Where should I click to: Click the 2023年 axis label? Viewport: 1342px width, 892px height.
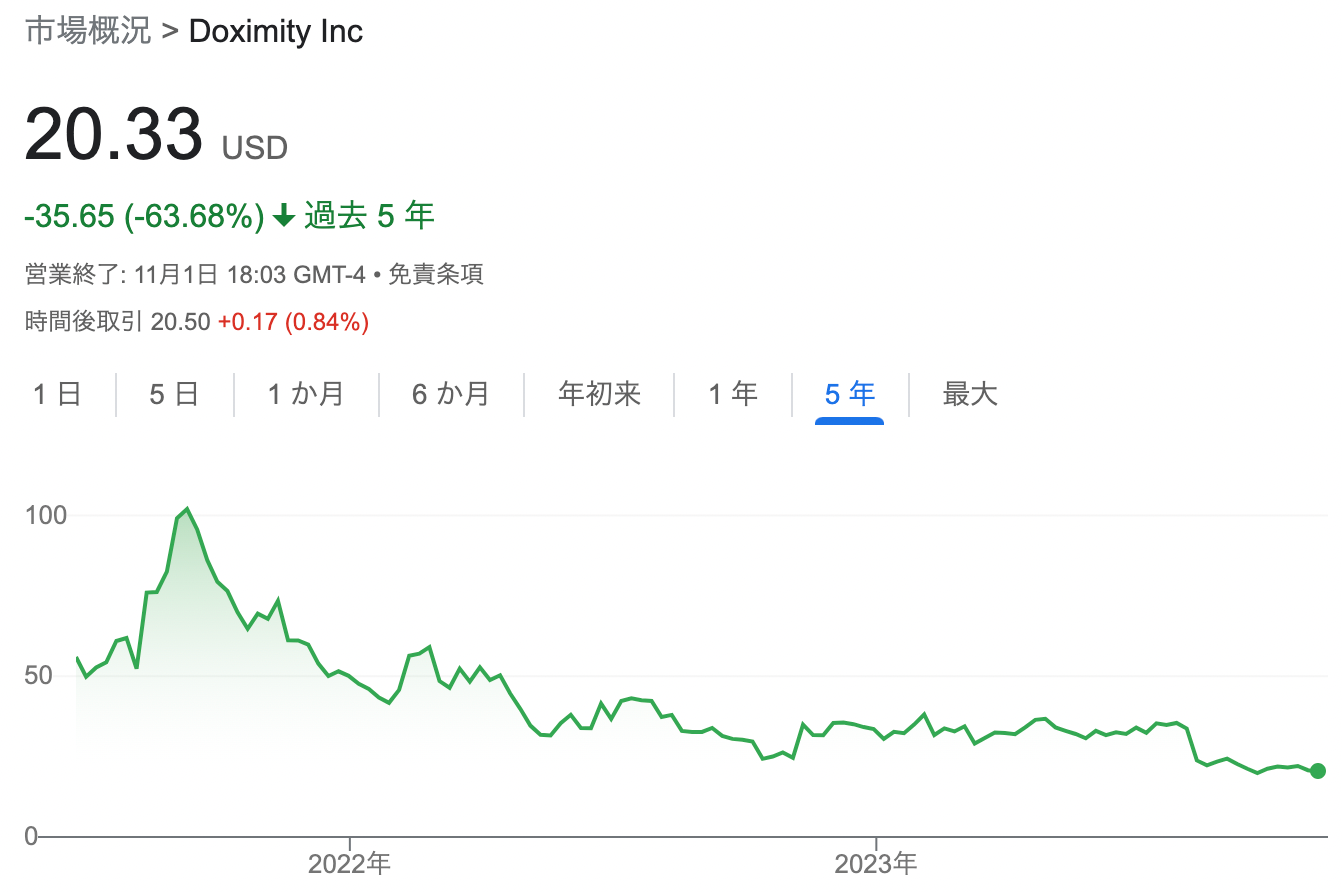876,864
